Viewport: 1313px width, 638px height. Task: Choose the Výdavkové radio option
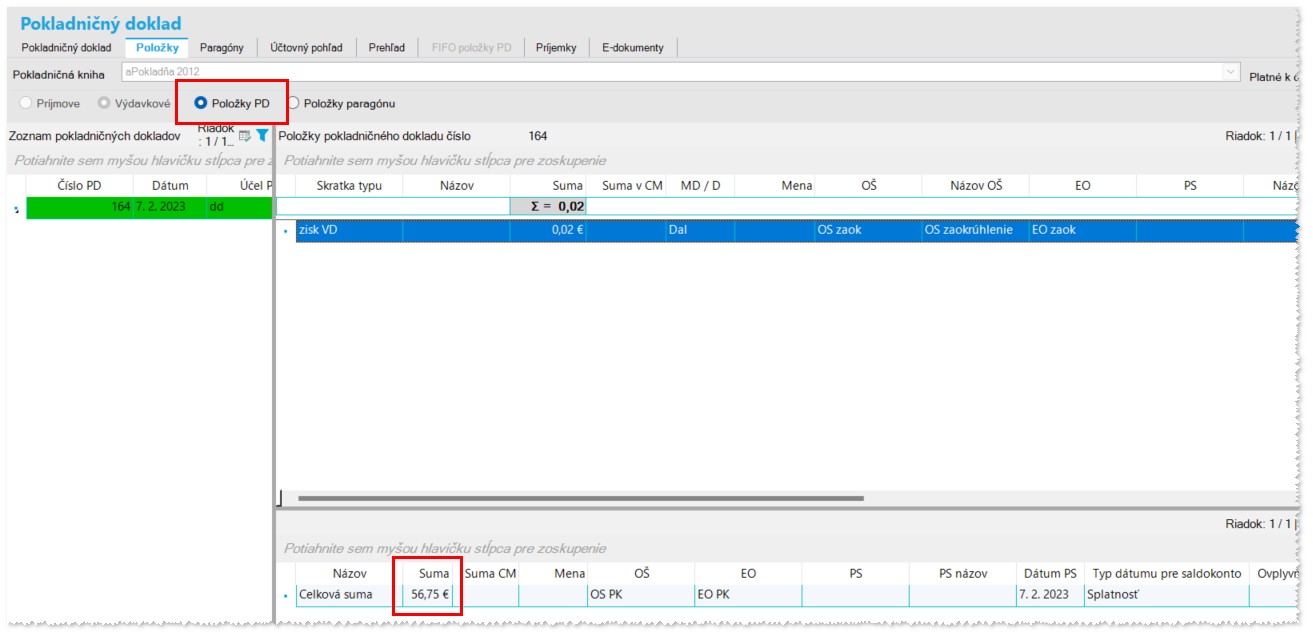[x=104, y=103]
